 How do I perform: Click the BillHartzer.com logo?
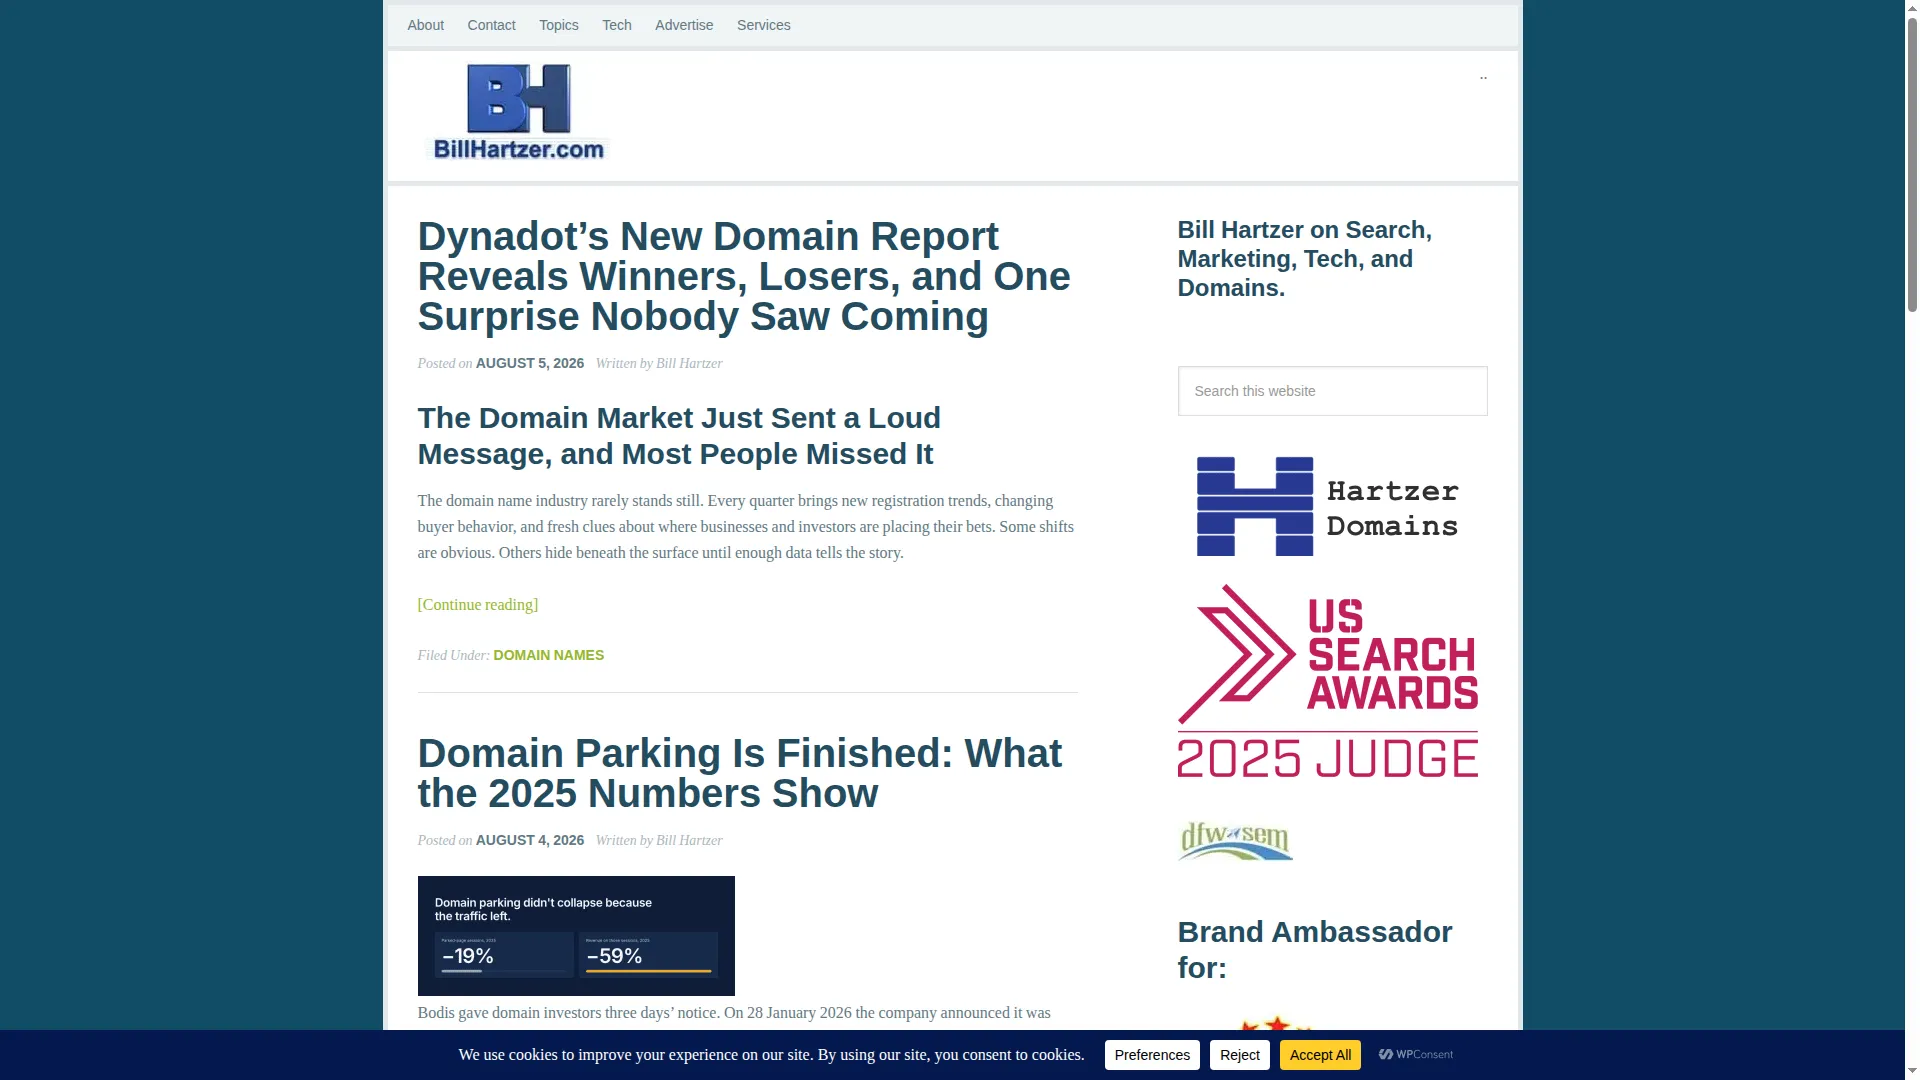click(517, 112)
